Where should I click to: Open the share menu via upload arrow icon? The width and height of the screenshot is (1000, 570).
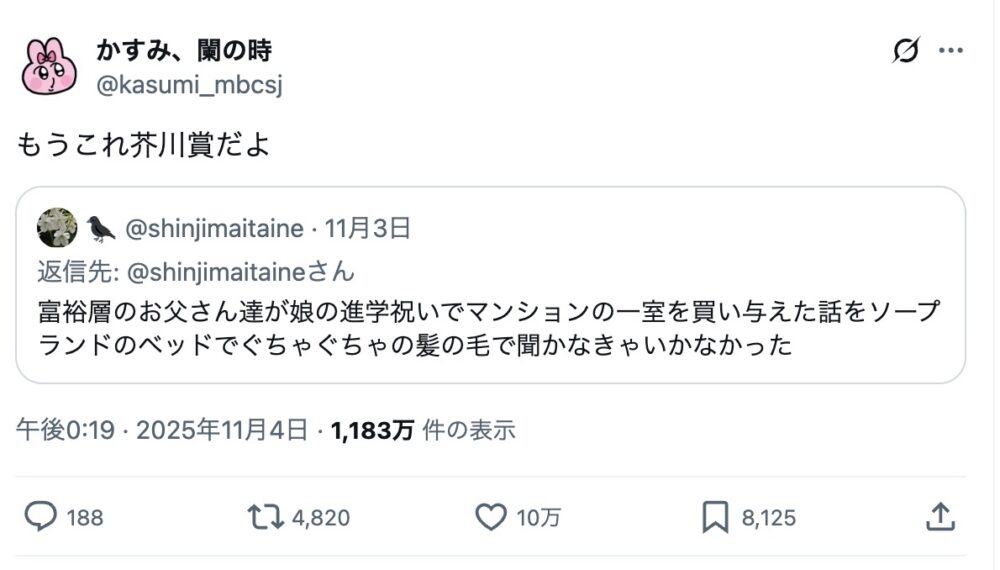pyautogui.click(x=939, y=517)
